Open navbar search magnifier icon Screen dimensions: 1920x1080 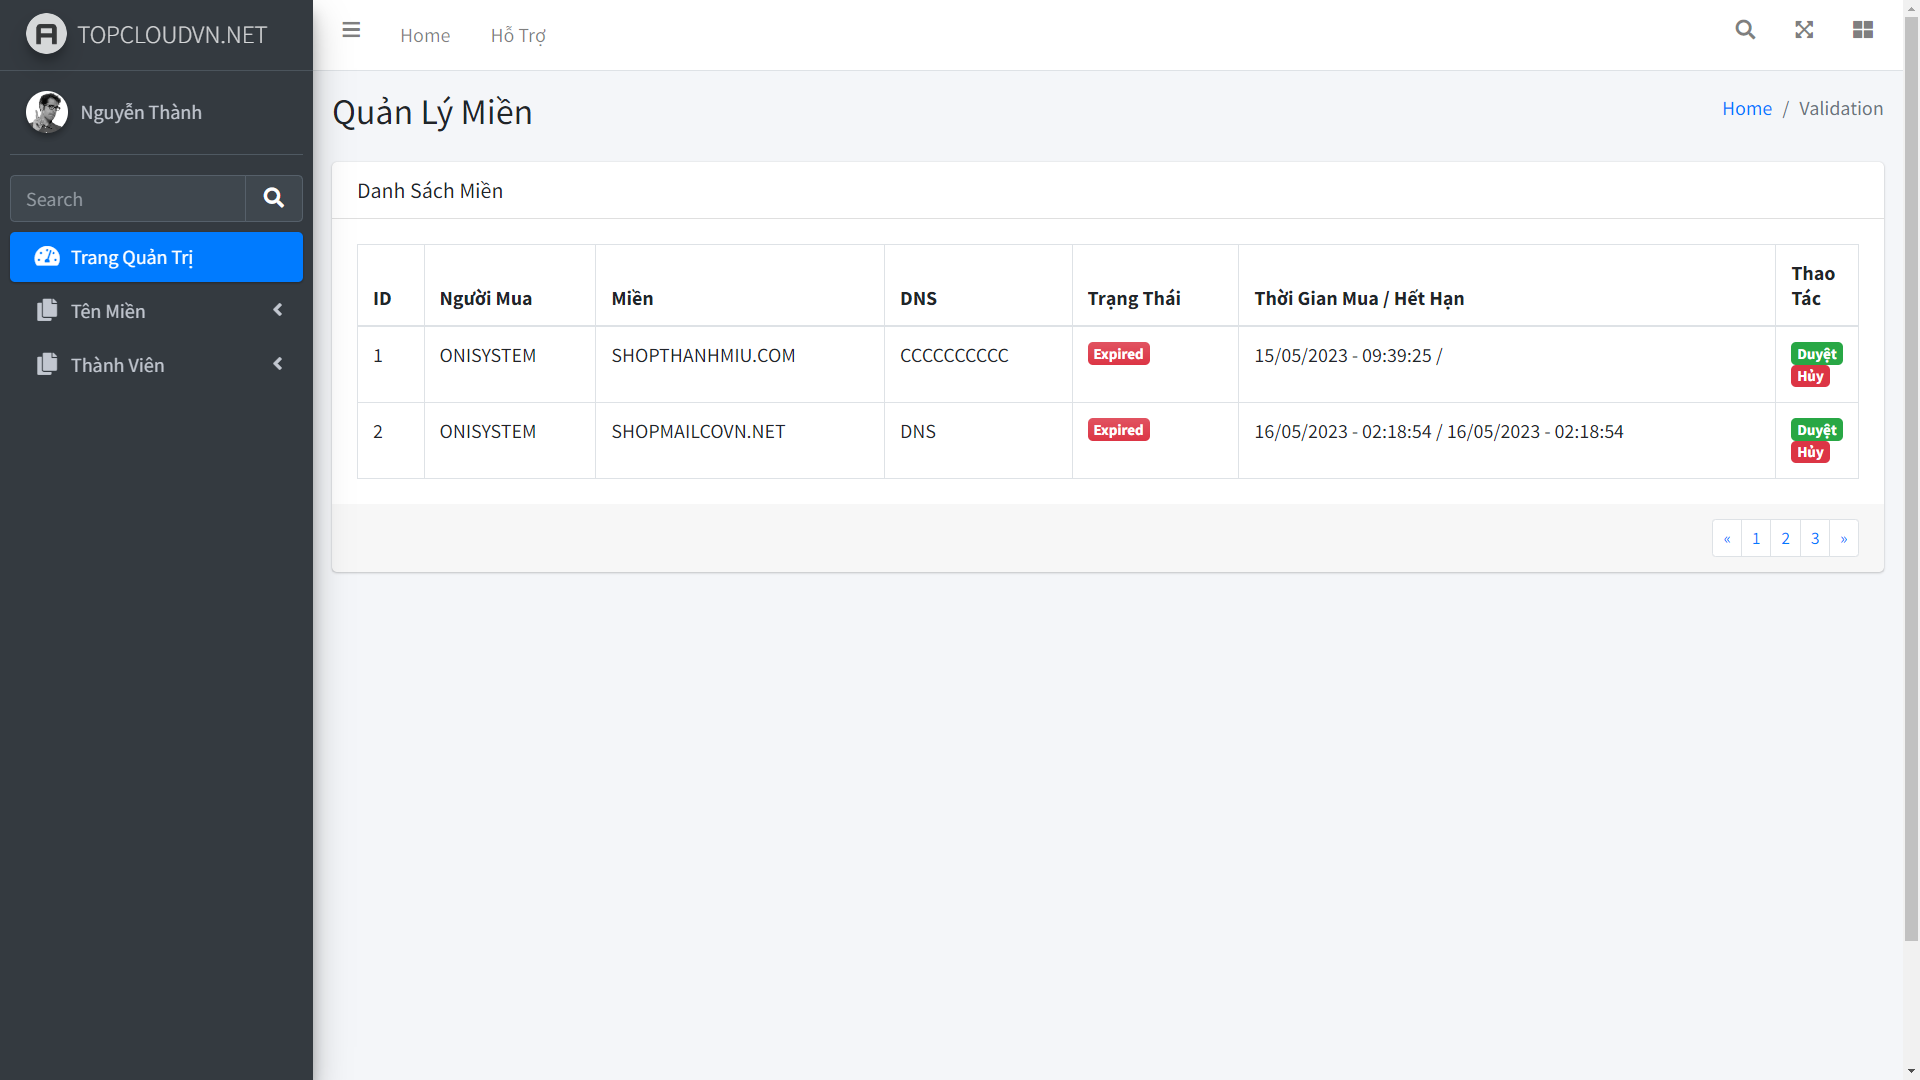pos(1745,30)
